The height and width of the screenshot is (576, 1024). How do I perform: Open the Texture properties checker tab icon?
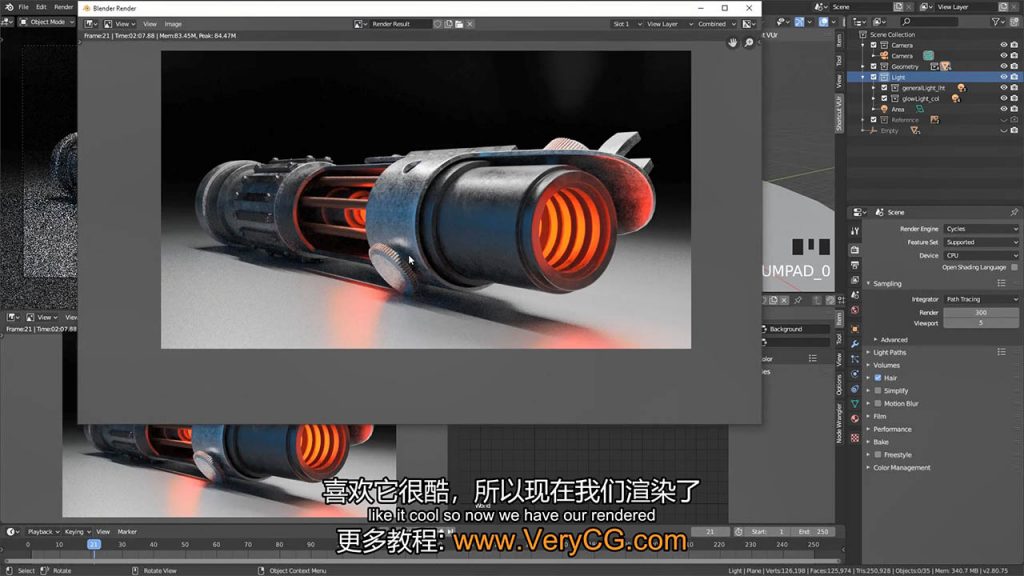coord(855,438)
